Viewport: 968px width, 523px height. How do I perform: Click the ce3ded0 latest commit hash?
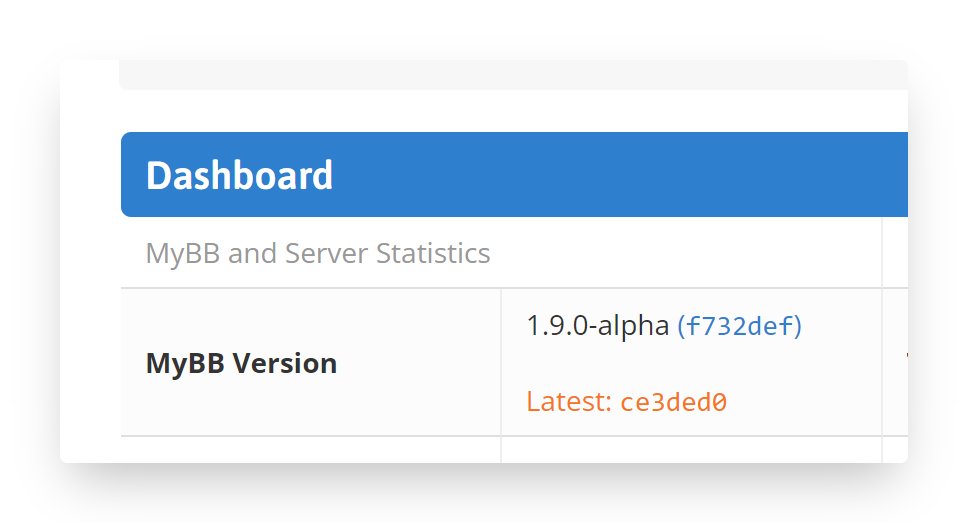coord(673,403)
